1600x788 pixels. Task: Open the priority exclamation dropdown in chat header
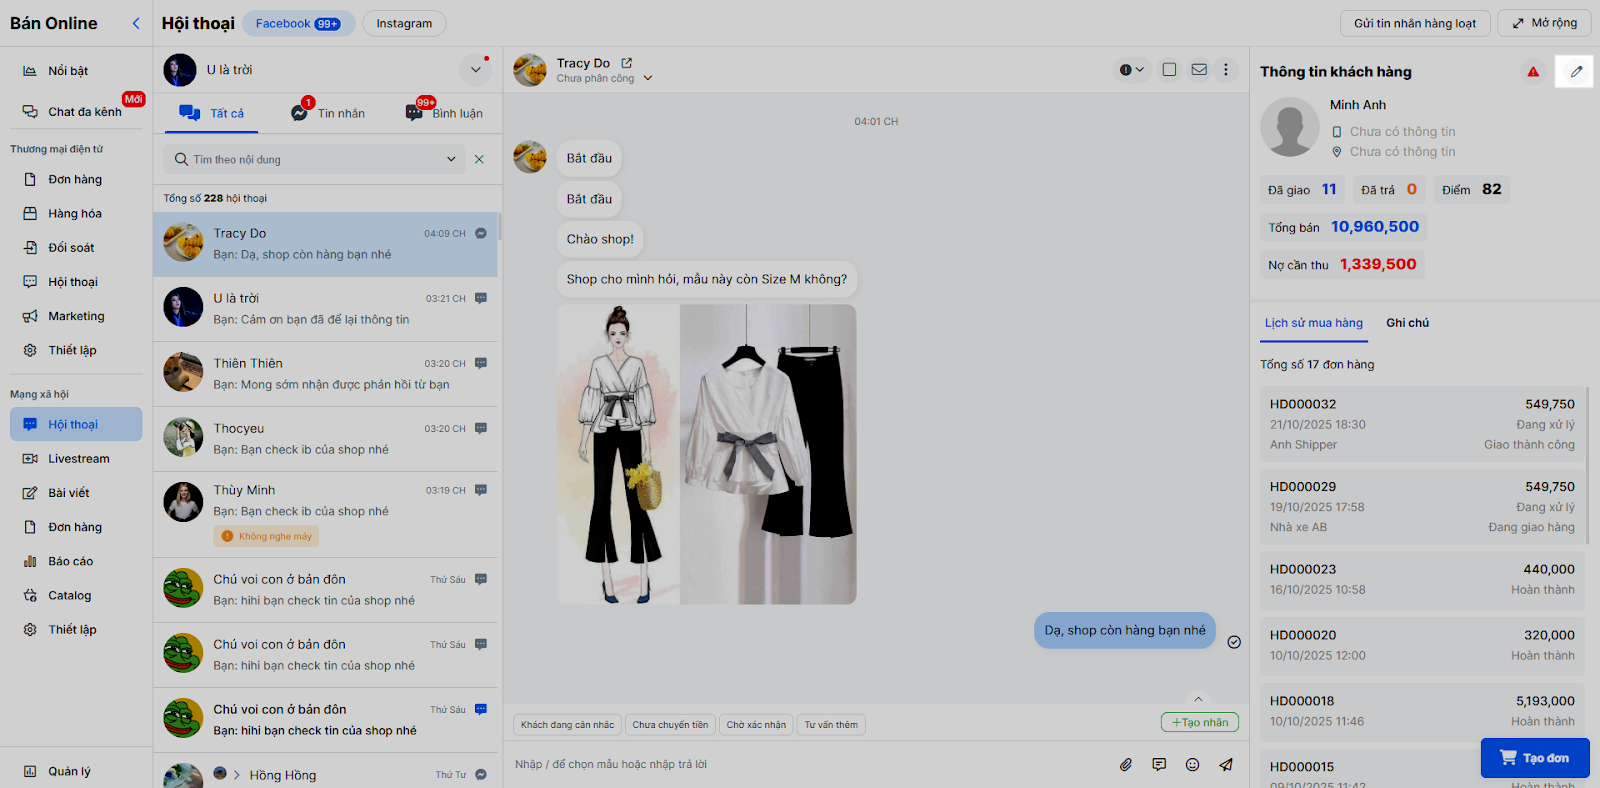(1132, 70)
